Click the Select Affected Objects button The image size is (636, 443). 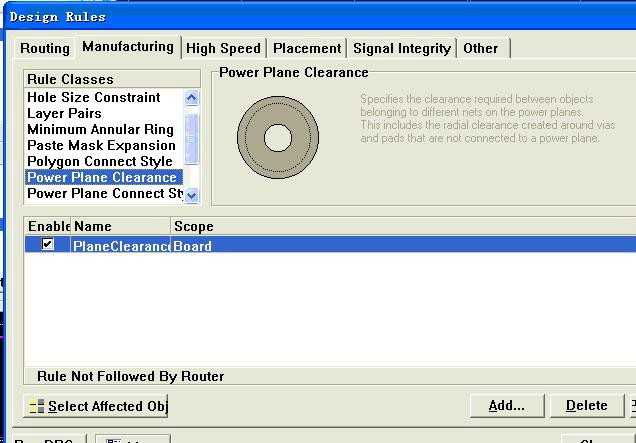96,406
